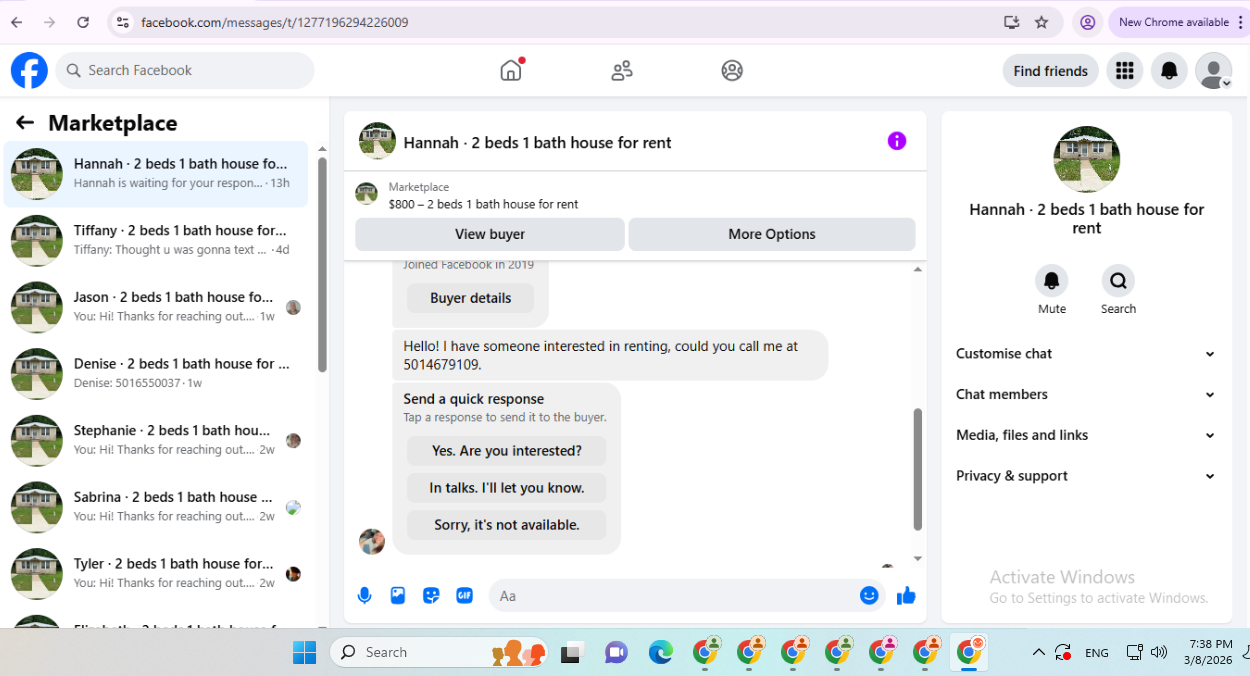Screen dimensions: 1250x676
Task: Open the Denise conversation
Action: 156,373
